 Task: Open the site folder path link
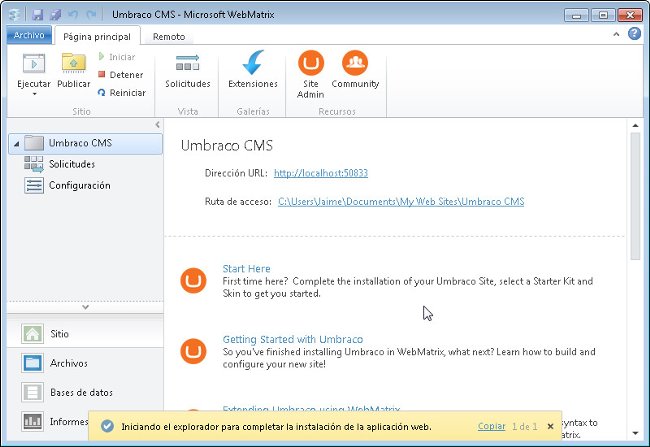[x=401, y=202]
